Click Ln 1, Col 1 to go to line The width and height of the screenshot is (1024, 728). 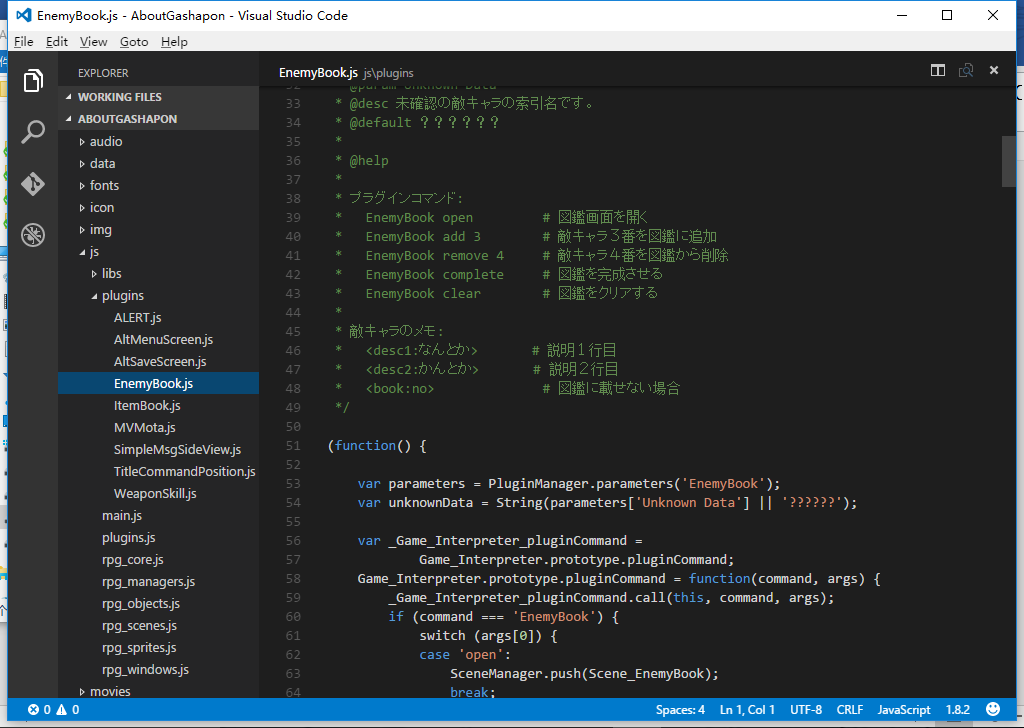point(747,710)
